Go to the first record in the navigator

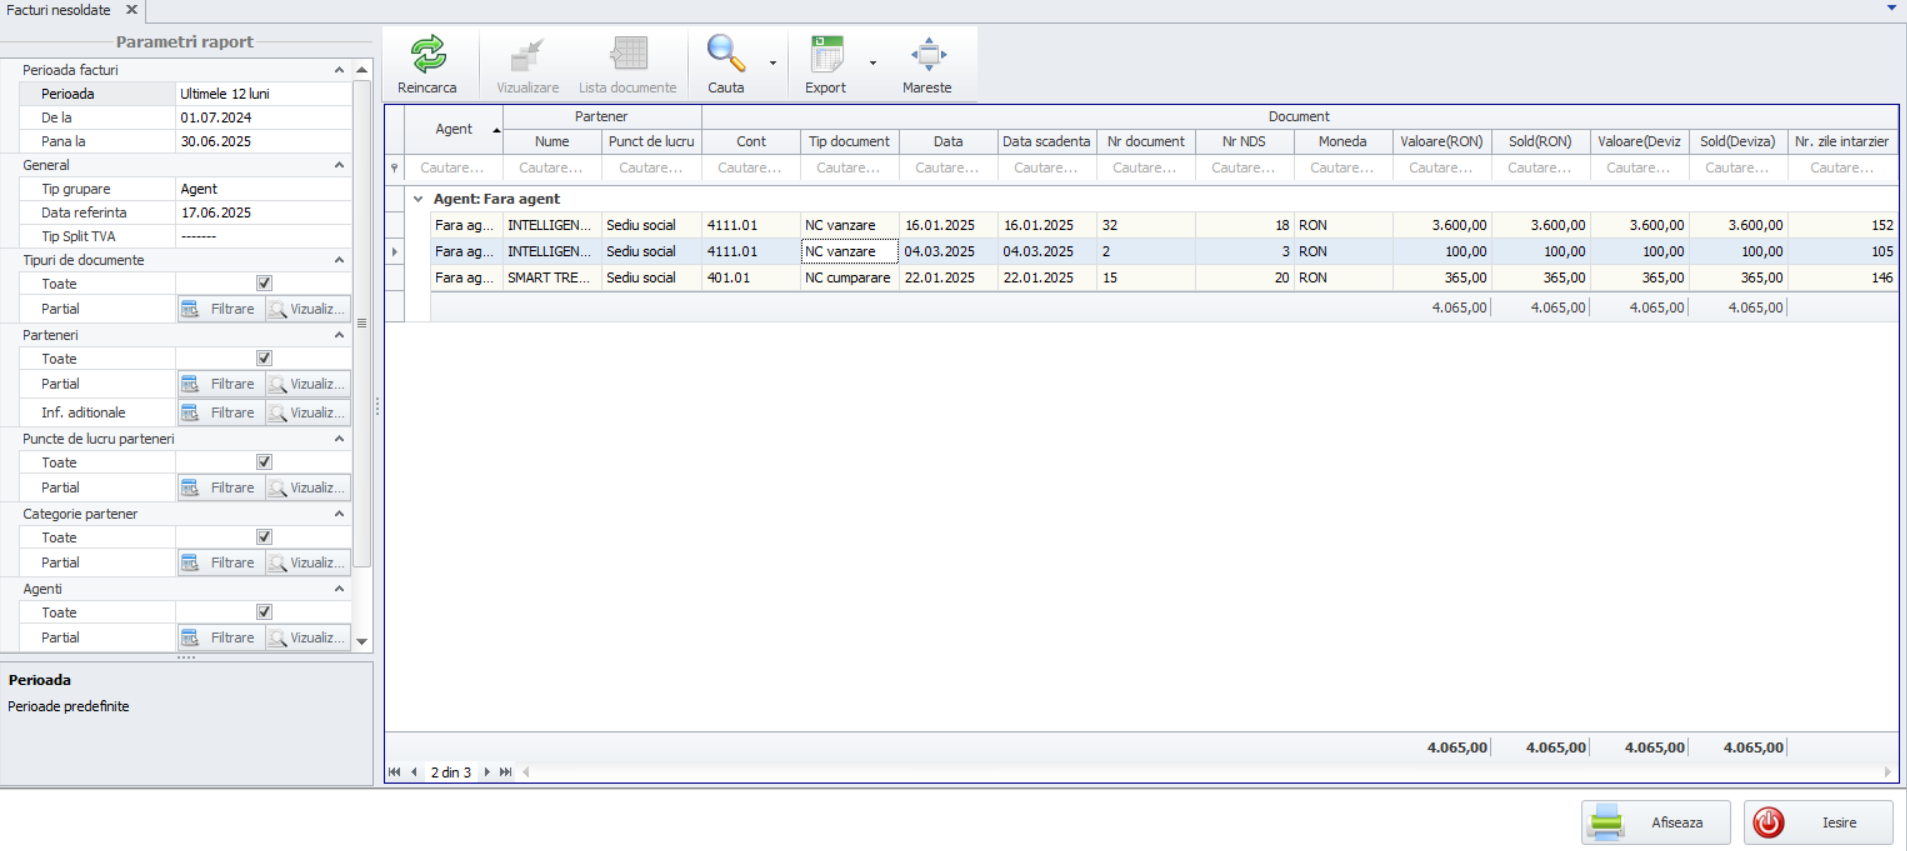(394, 772)
